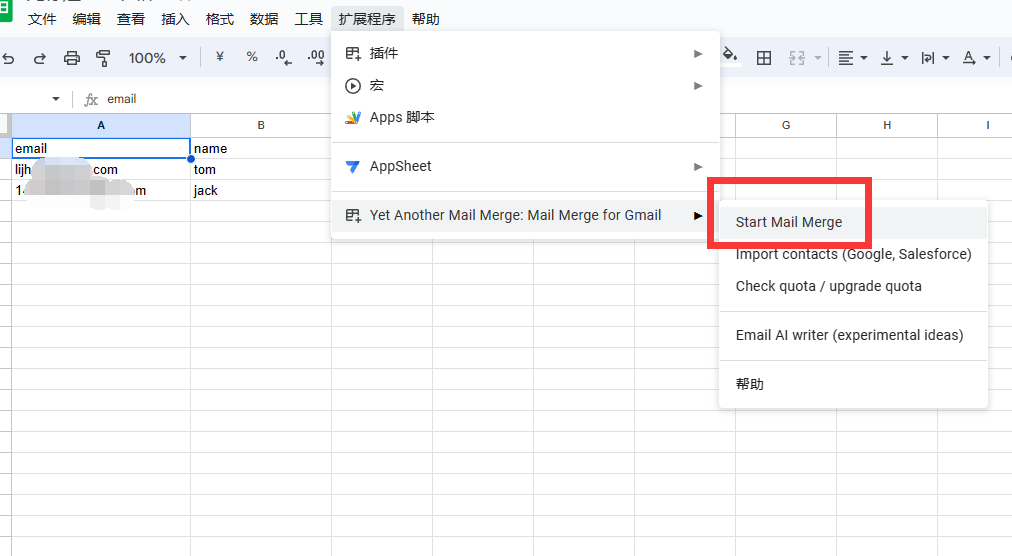
Task: Click Start Mail Merge
Action: tap(853, 222)
